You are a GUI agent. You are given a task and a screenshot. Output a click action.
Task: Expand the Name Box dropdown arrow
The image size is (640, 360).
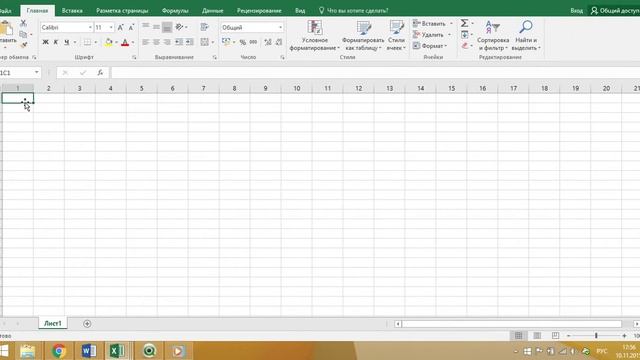(36, 73)
